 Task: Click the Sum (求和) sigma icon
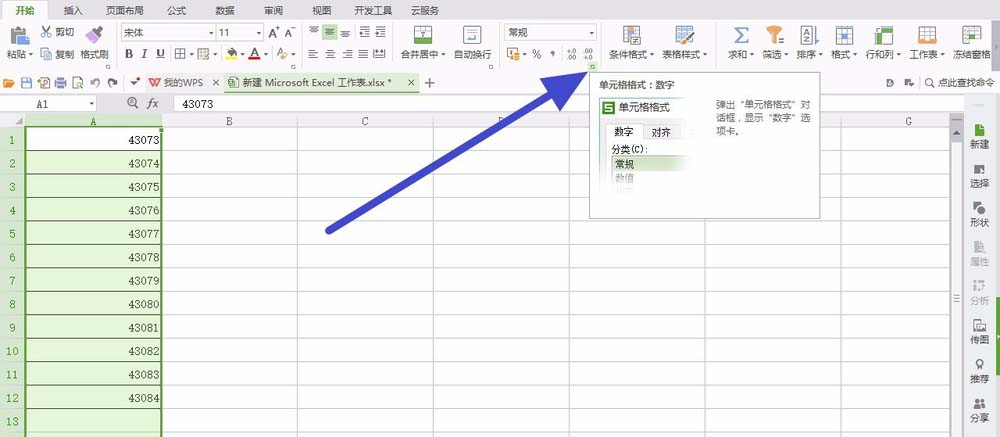tap(741, 35)
